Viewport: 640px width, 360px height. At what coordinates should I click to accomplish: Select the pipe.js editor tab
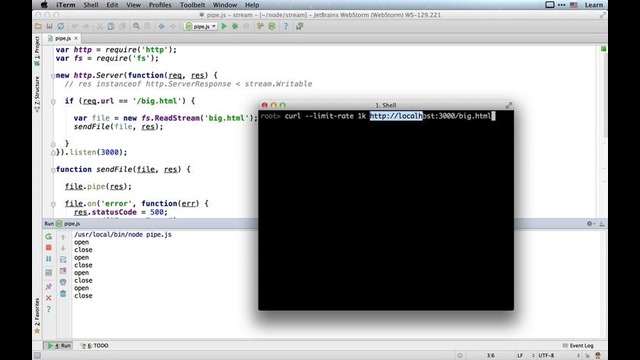62,38
